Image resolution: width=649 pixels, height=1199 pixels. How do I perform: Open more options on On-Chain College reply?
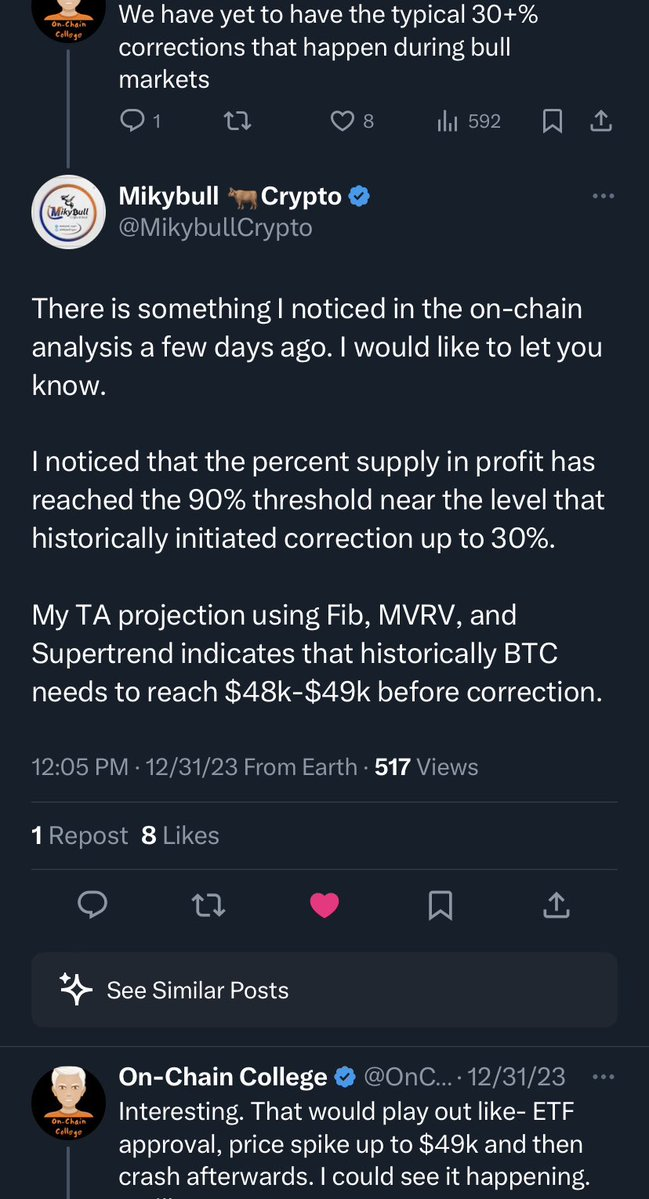(603, 1077)
